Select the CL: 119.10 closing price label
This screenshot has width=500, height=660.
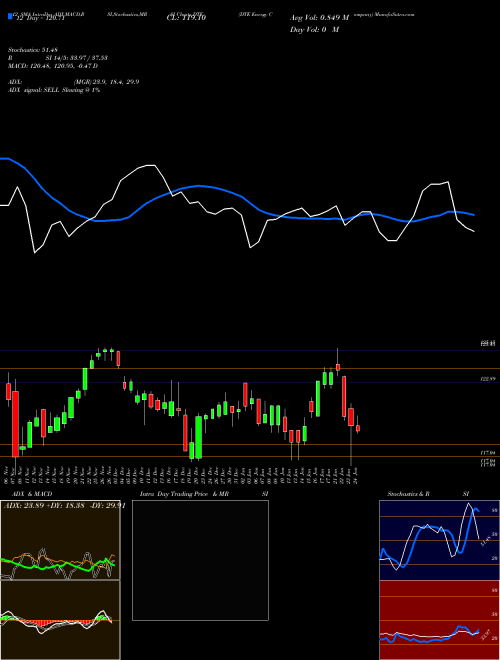tap(185, 18)
